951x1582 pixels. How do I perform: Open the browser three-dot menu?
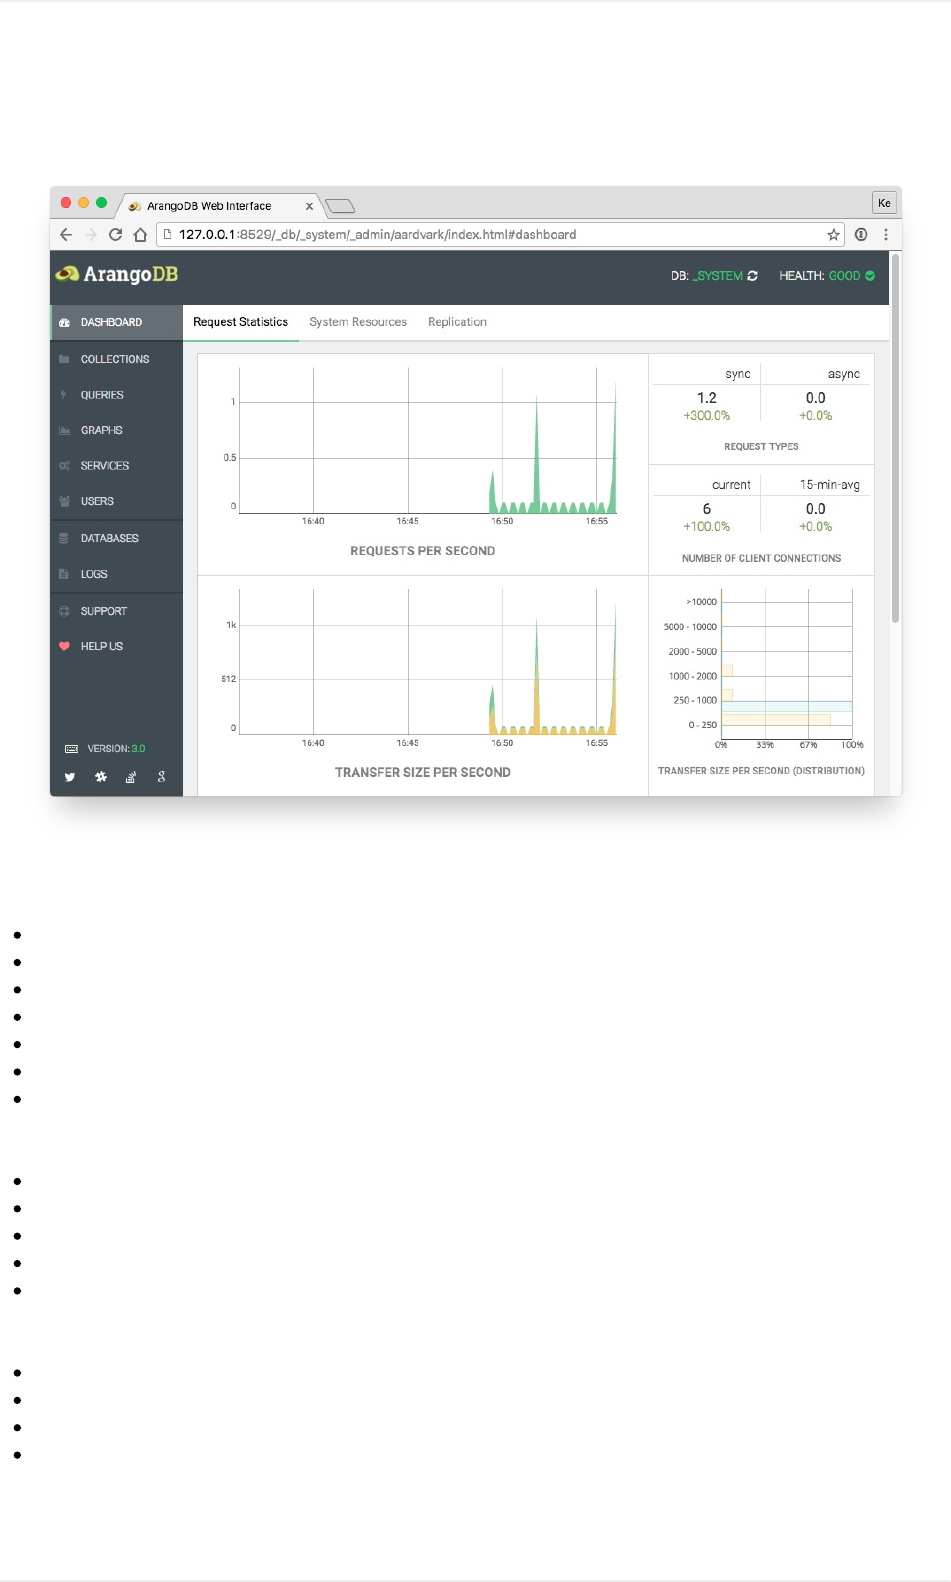(x=886, y=235)
